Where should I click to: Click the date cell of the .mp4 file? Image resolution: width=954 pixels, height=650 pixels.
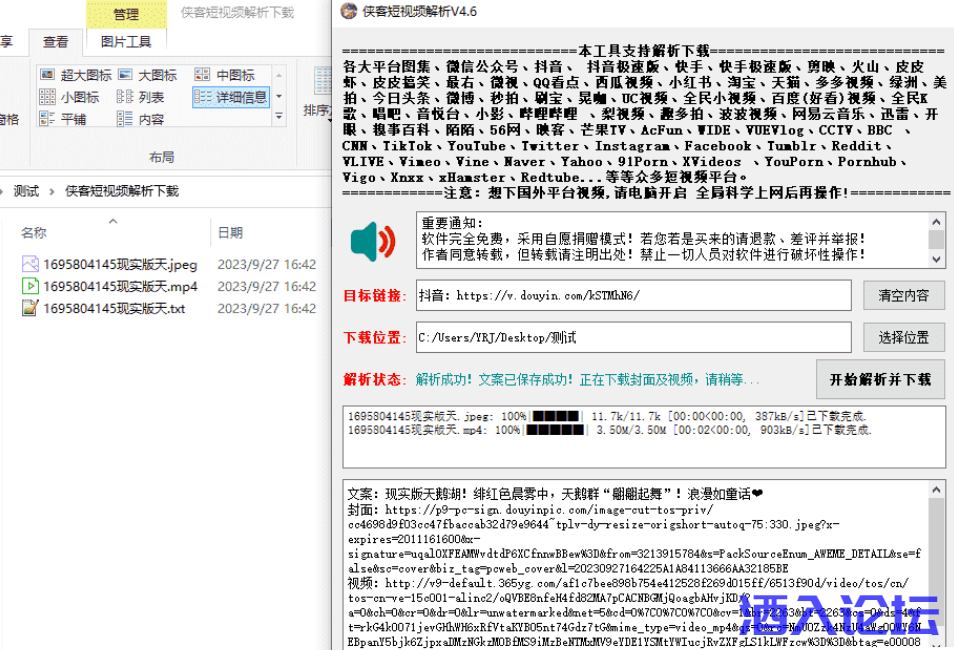click(266, 286)
